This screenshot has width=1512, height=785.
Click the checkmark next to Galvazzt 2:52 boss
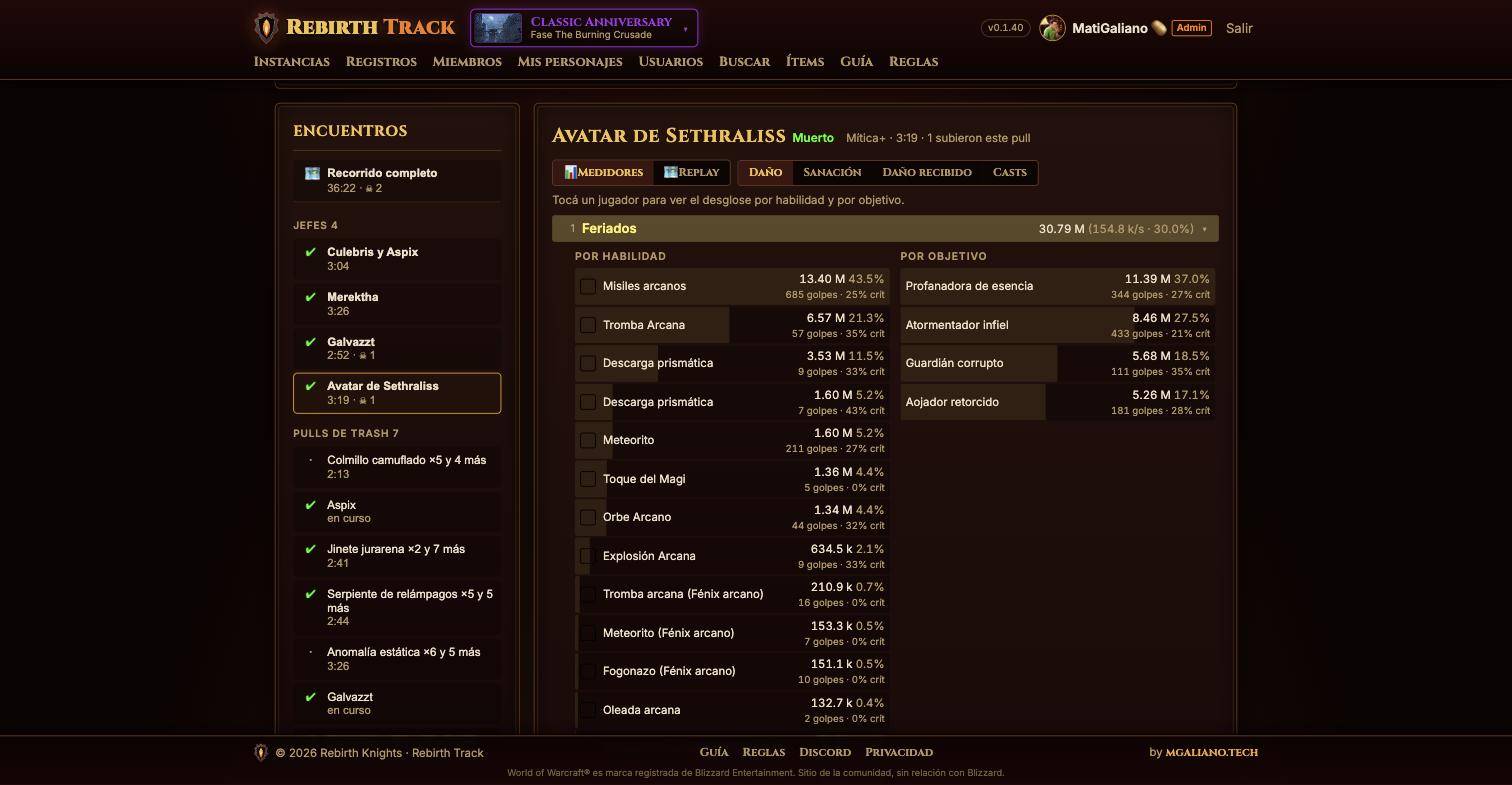click(311, 343)
